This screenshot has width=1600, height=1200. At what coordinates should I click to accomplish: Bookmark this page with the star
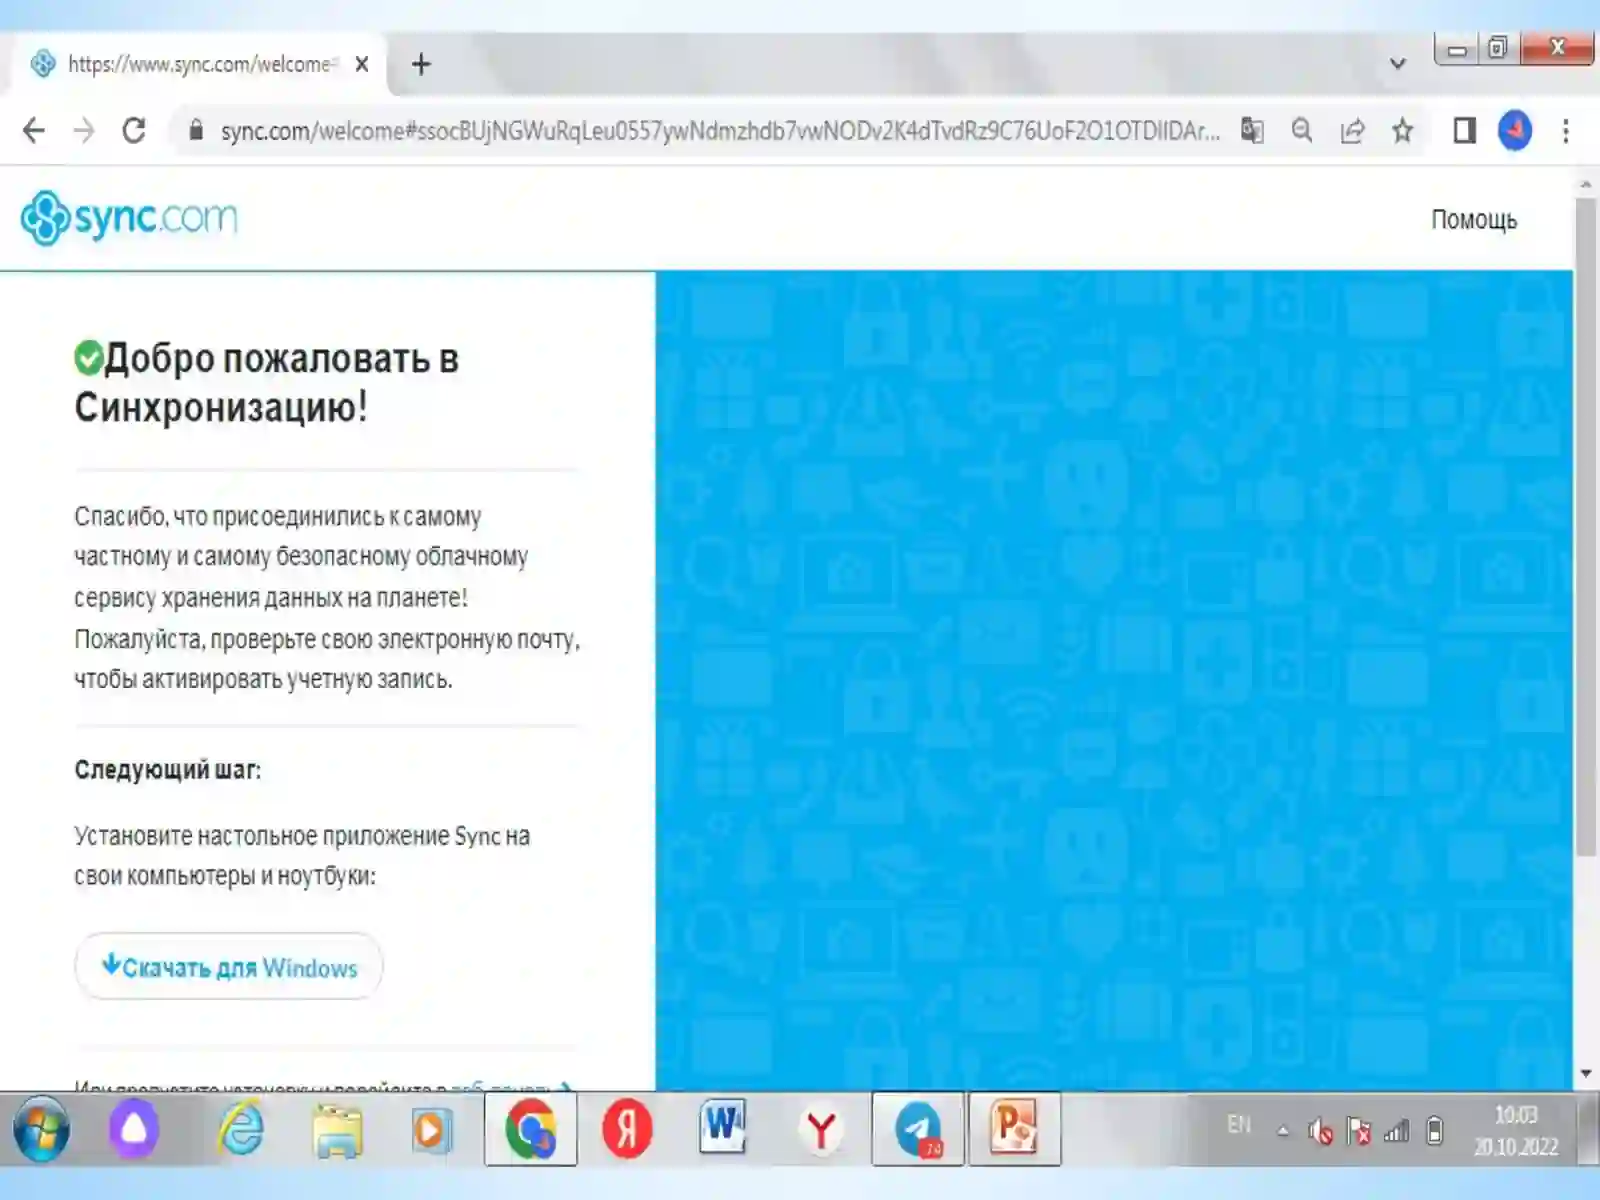[x=1403, y=131]
